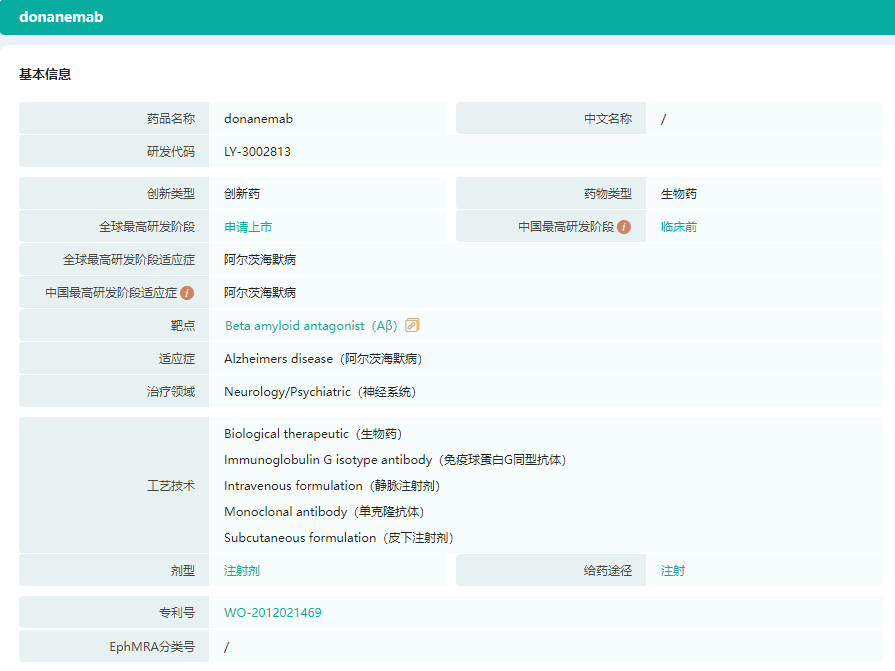The width and height of the screenshot is (895, 671).
Task: Click the 基本信息 section heading
Action: tap(45, 74)
